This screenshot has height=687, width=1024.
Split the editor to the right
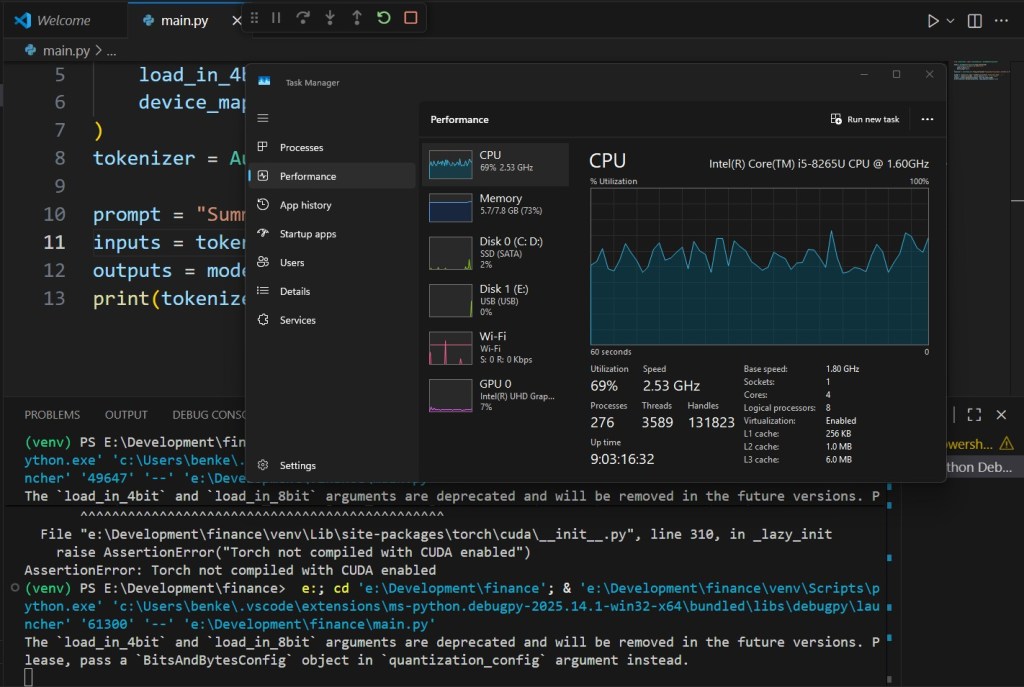pyautogui.click(x=974, y=21)
